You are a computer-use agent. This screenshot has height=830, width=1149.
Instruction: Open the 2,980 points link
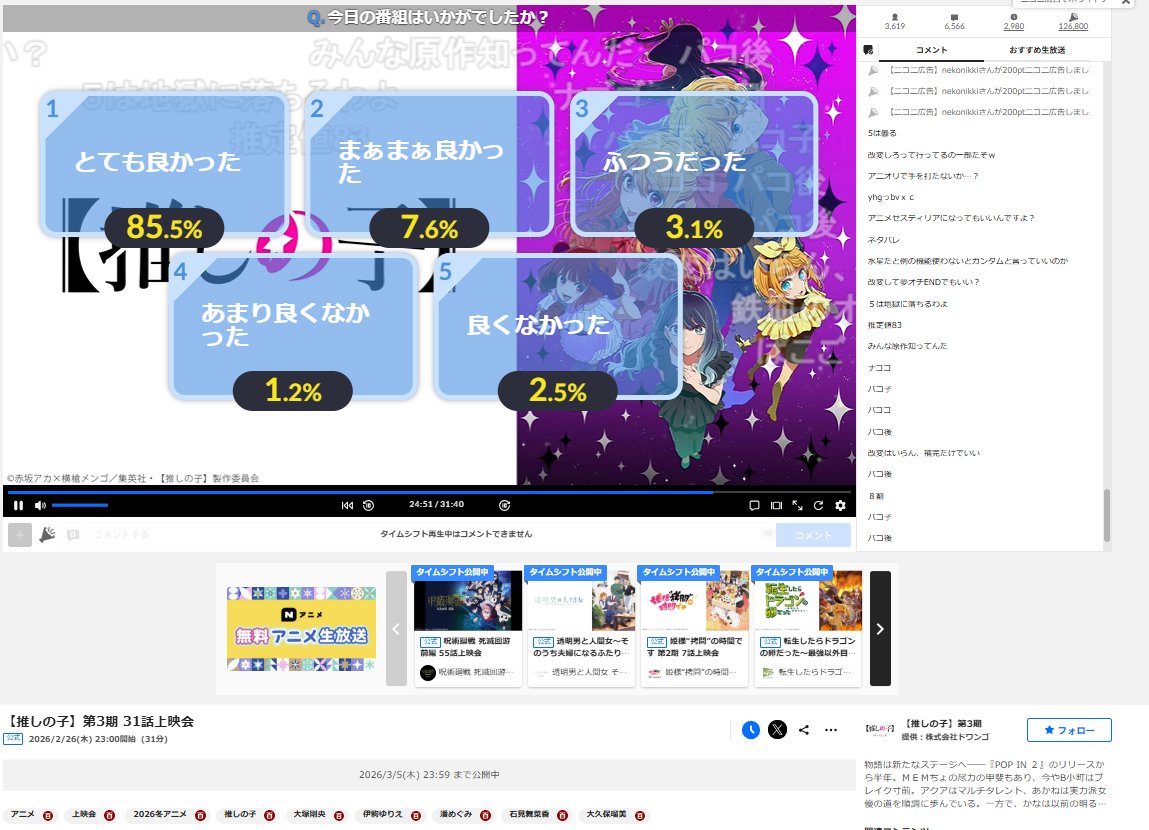[1013, 26]
